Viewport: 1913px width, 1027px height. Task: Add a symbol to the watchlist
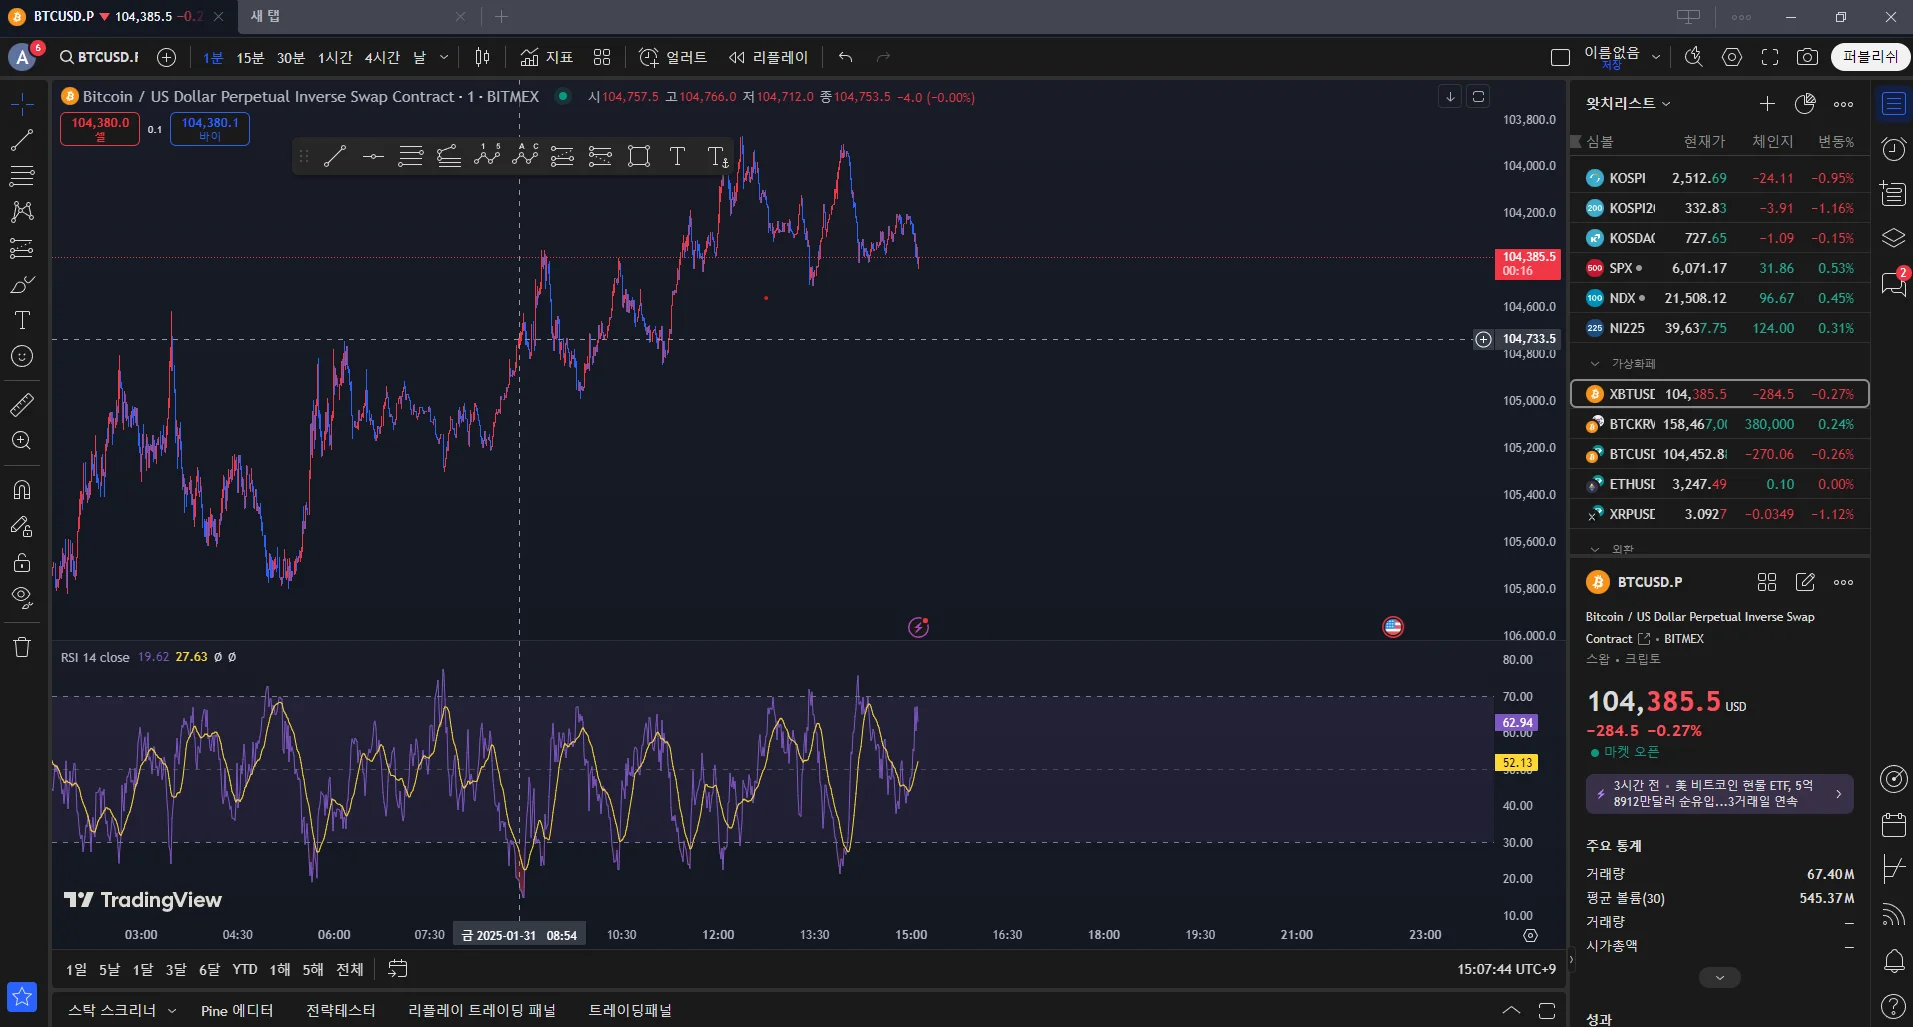tap(1767, 104)
